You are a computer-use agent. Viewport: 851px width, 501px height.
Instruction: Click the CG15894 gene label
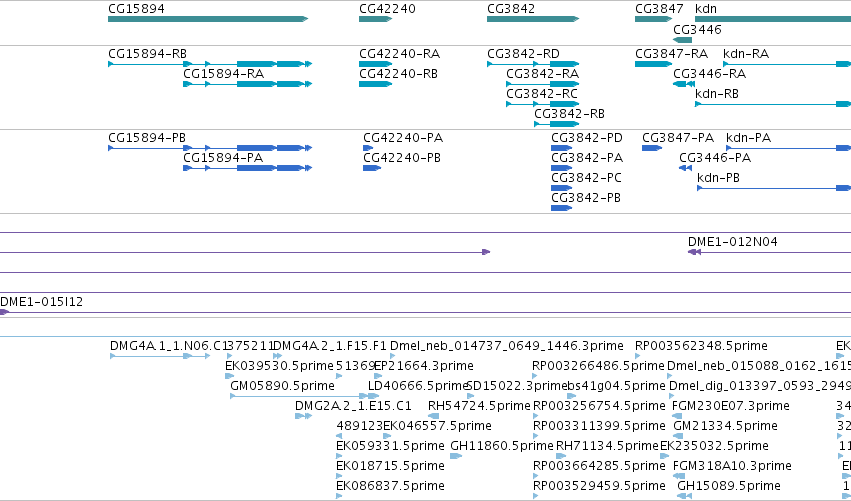[x=136, y=9]
